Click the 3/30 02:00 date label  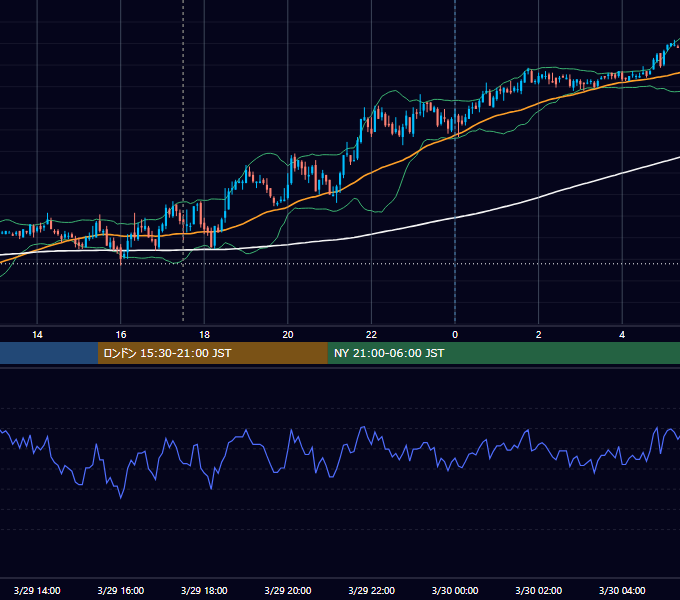538,590
